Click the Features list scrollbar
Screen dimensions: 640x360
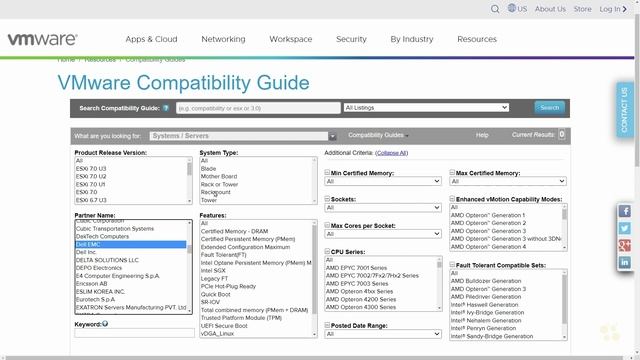click(314, 278)
